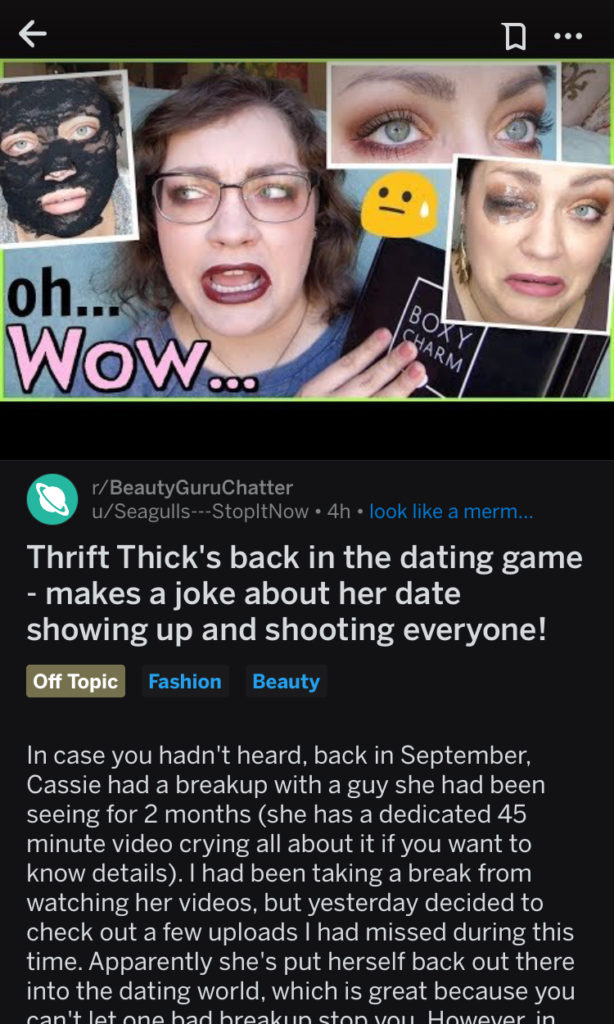Tap the sweating emoji in the thumbnail

click(x=399, y=204)
